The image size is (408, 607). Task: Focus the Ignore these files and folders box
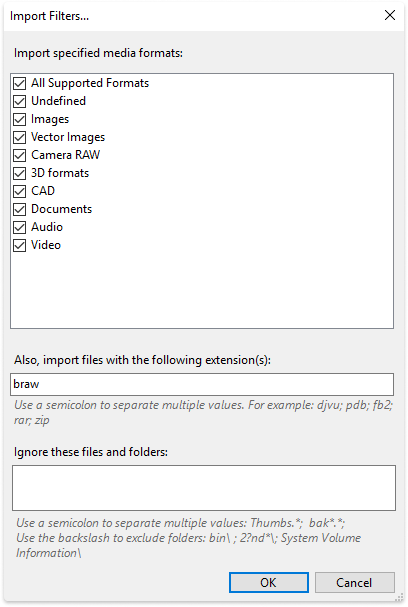204,488
